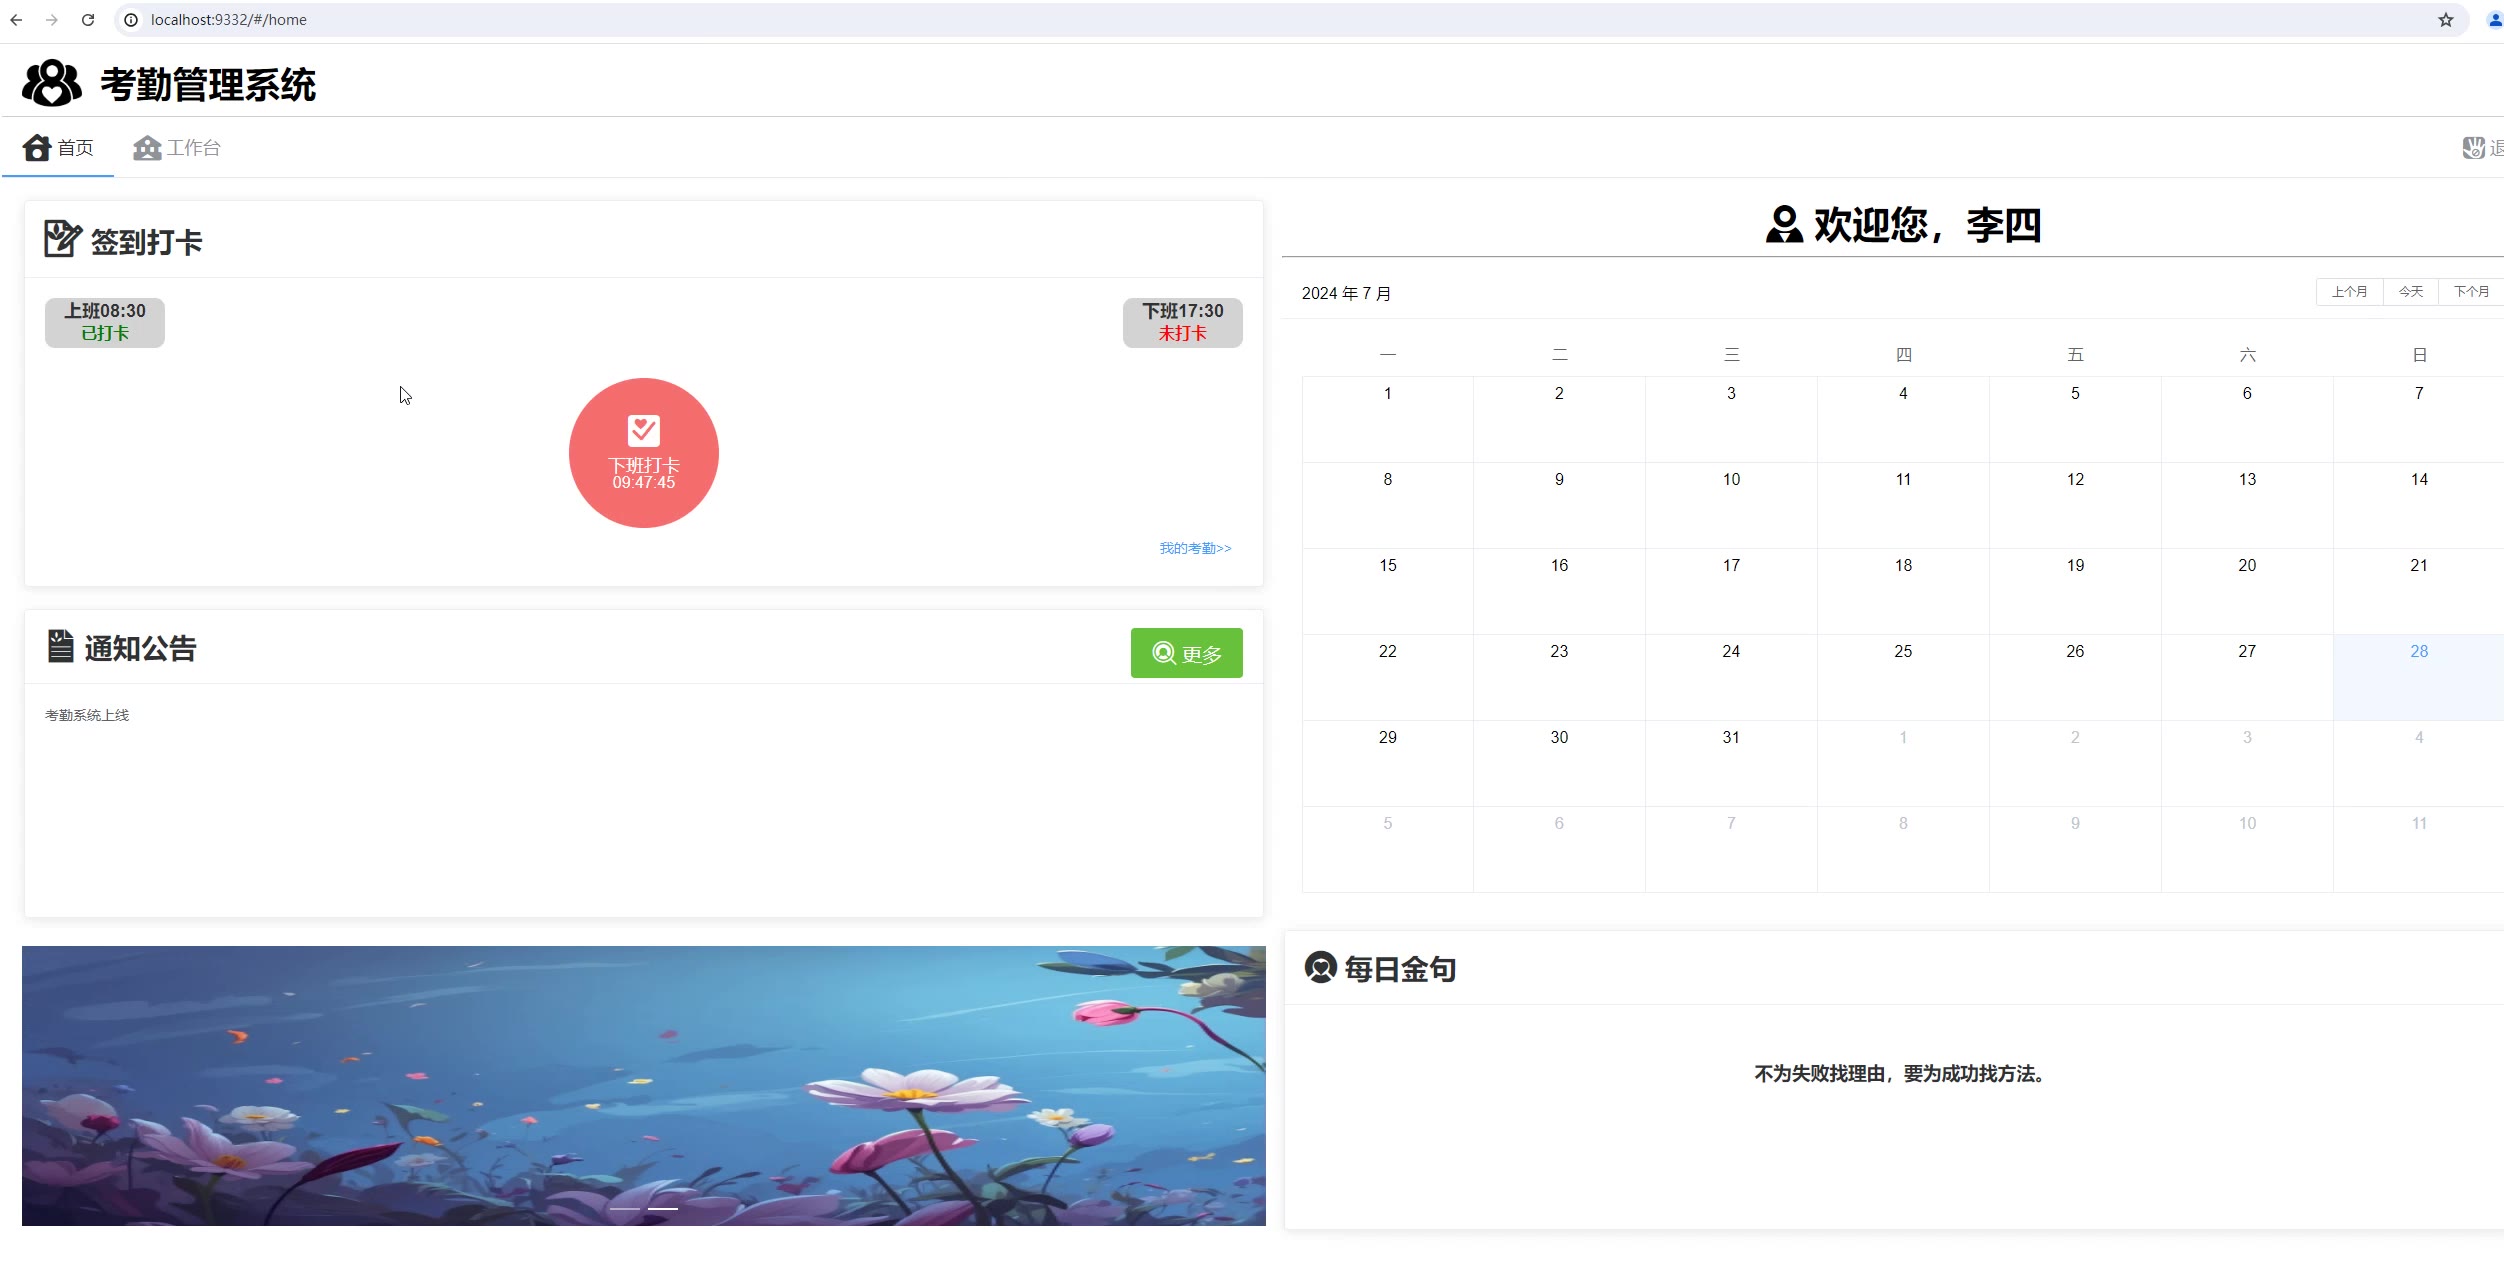Click the flower banner image
Image resolution: width=2504 pixels, height=1276 pixels.
point(643,1085)
